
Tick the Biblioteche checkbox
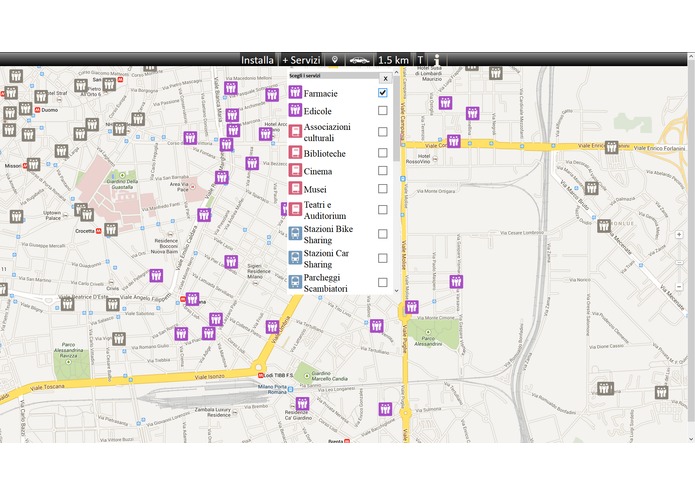tap(383, 153)
